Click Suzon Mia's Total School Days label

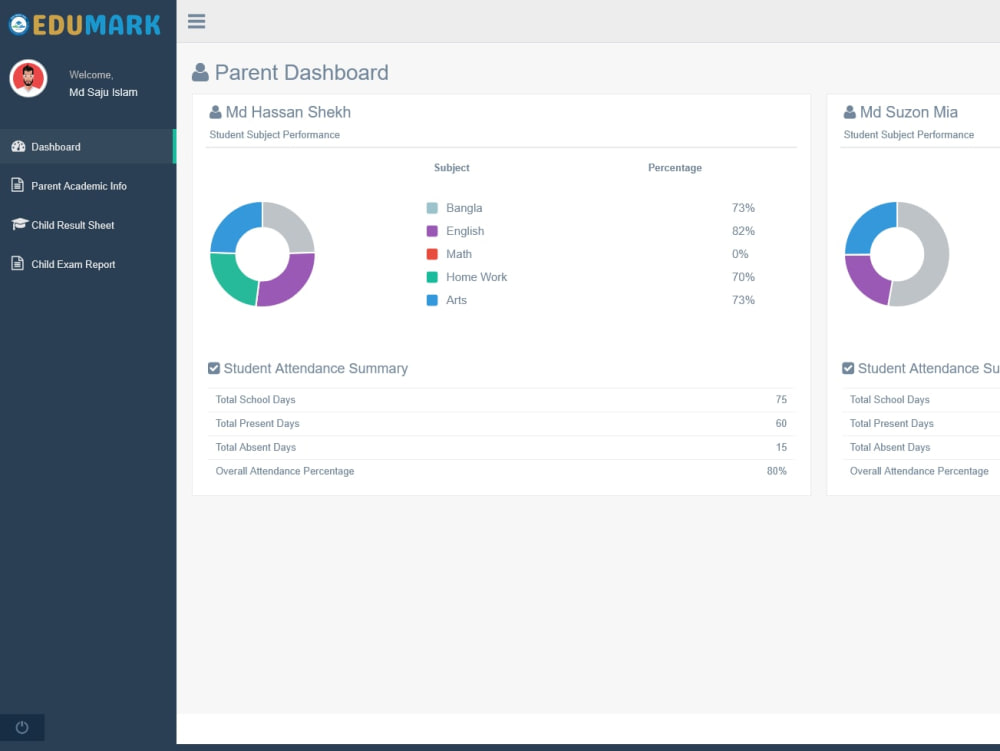(x=890, y=400)
